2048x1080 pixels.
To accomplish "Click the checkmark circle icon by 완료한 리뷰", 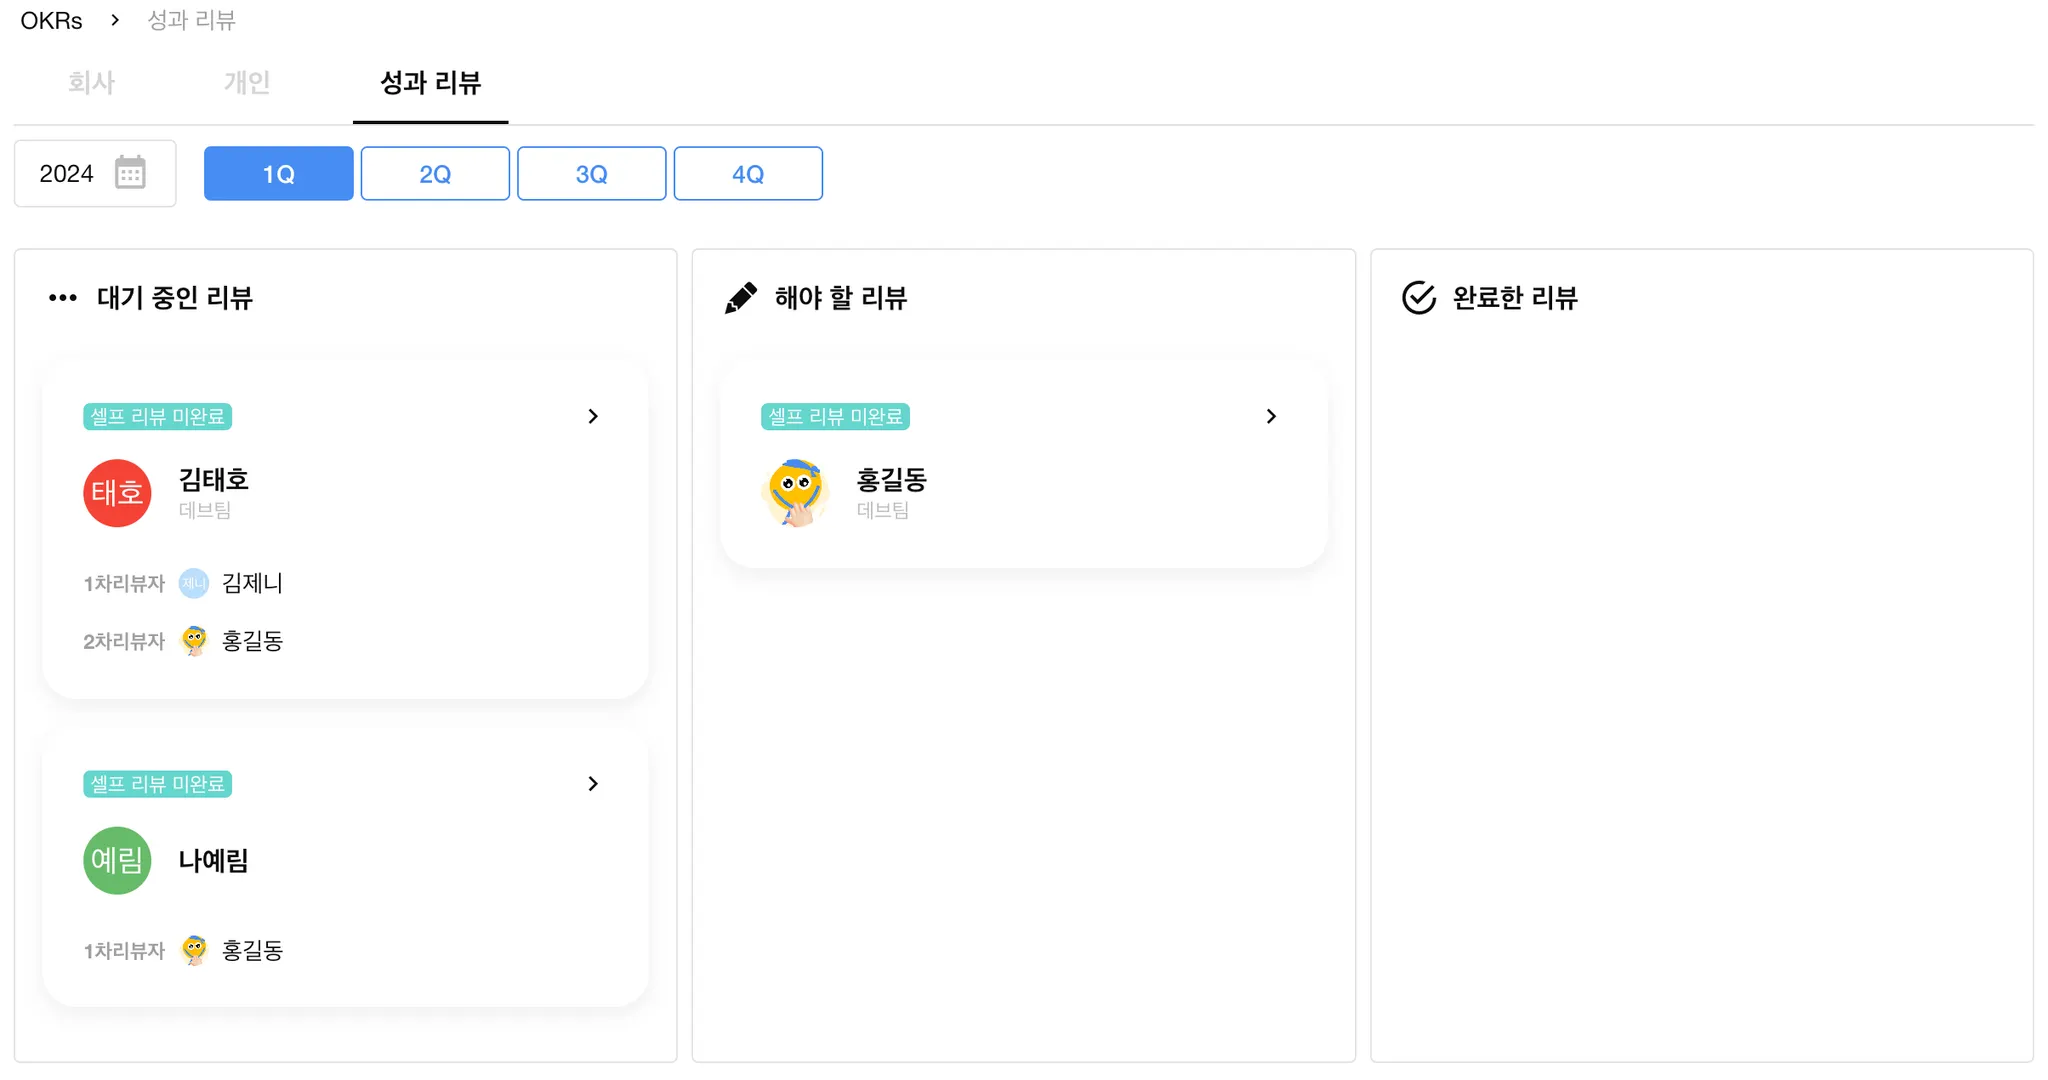I will pyautogui.click(x=1418, y=298).
